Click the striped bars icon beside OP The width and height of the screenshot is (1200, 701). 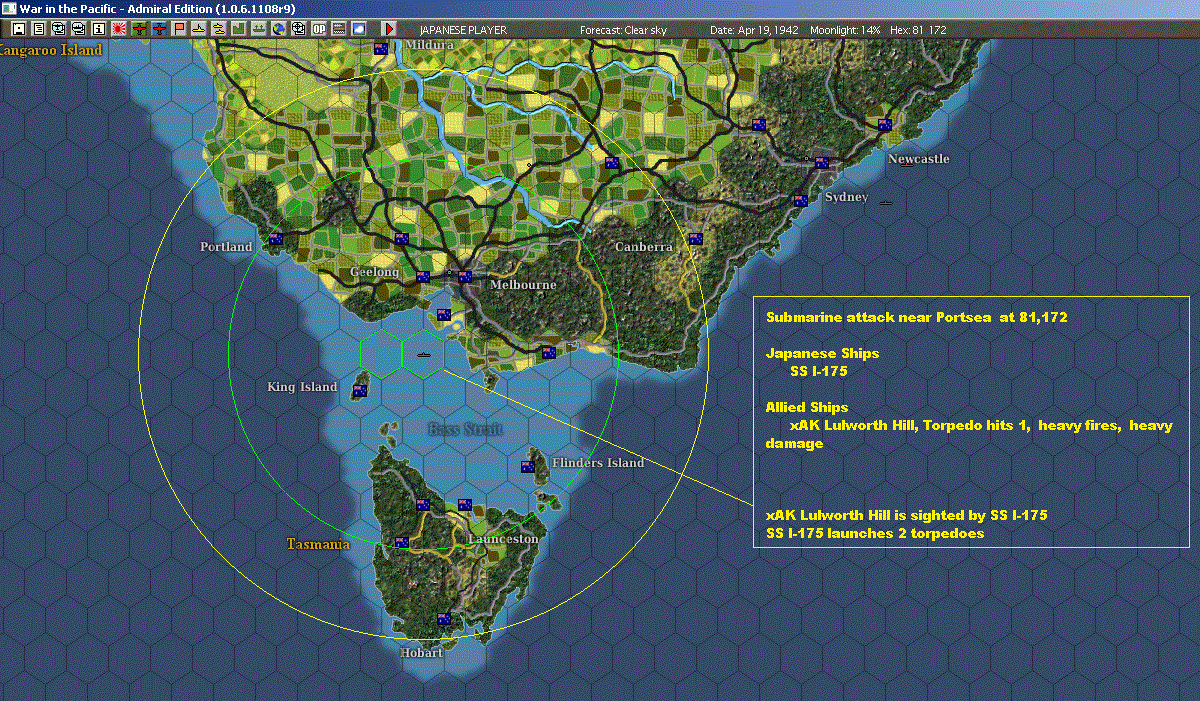[x=338, y=29]
